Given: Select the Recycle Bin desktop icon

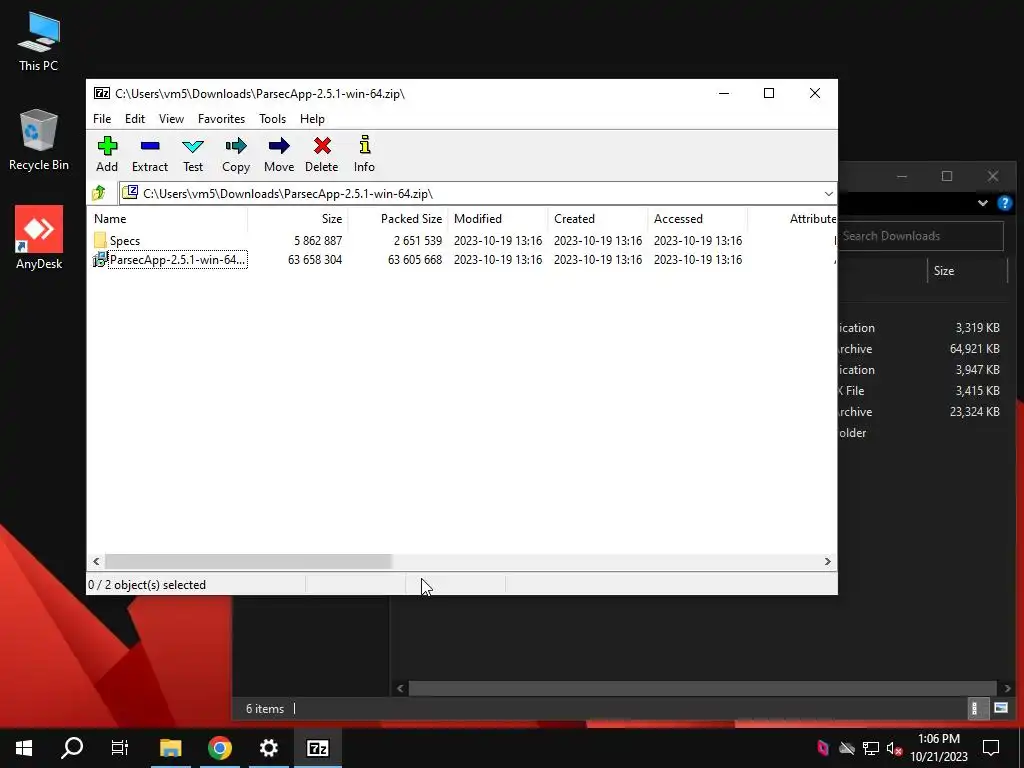Looking at the screenshot, I should click(x=38, y=140).
